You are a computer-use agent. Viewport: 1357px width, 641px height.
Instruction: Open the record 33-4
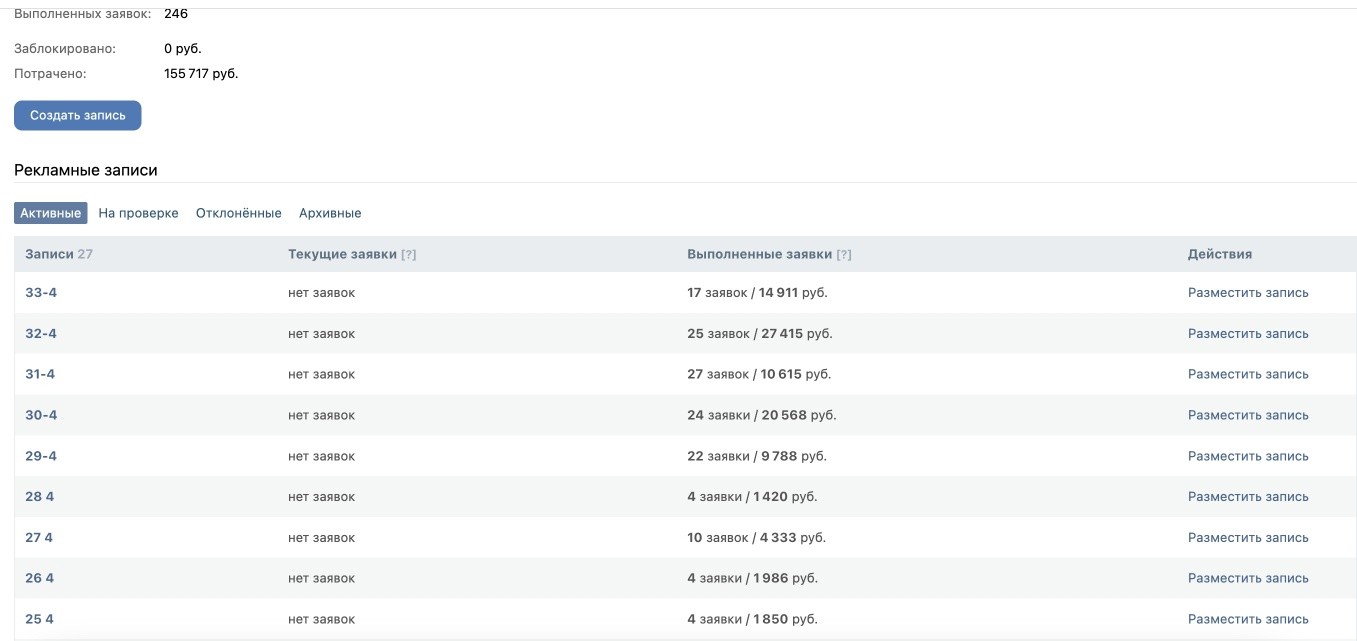tap(41, 293)
